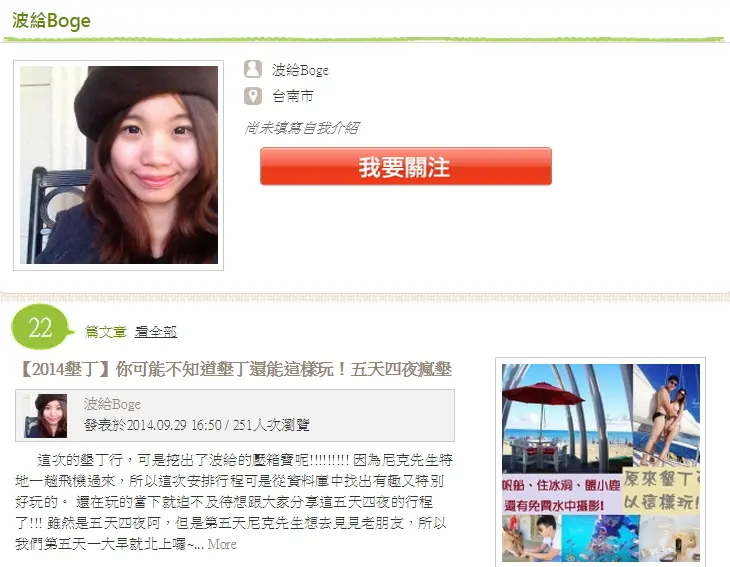
Task: Click the red 我要關注 follow button
Action: pos(406,166)
